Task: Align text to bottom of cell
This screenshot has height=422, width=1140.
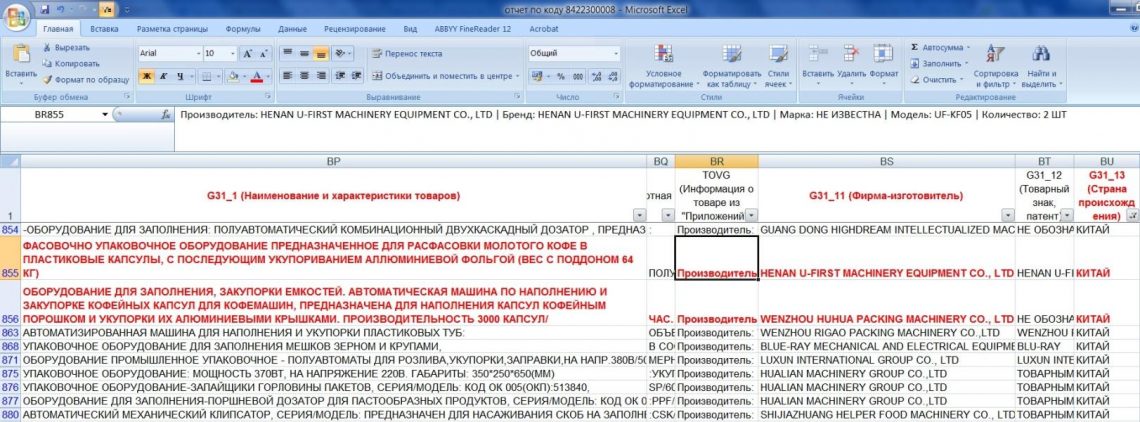Action: tap(321, 54)
